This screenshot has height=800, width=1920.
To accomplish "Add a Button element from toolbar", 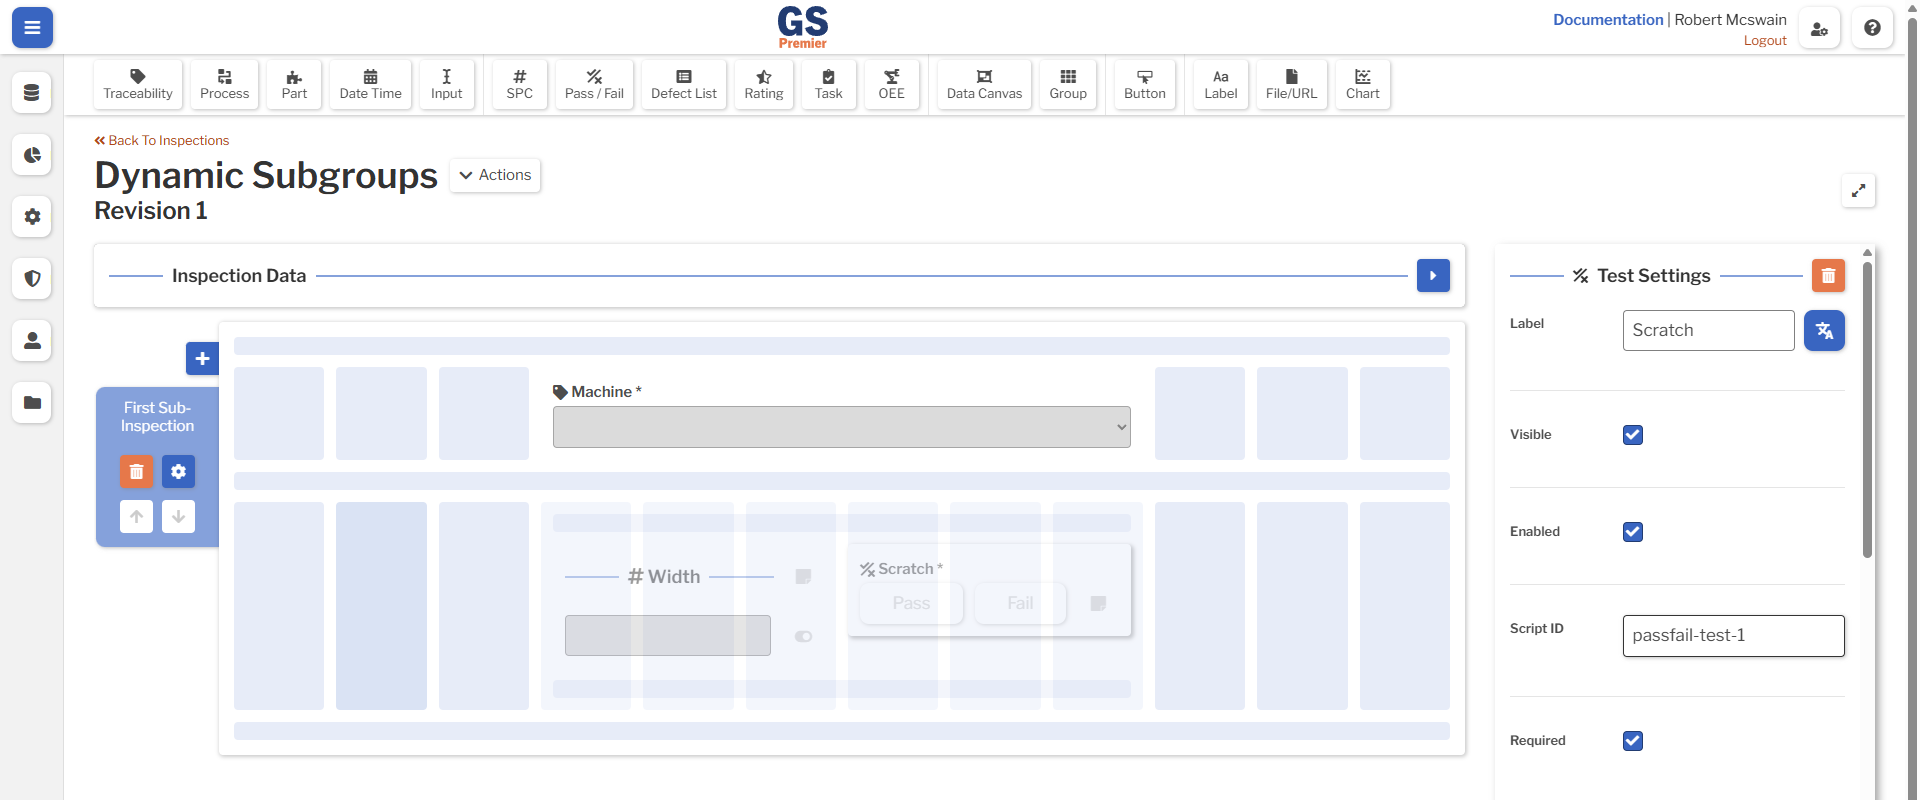I will point(1145,84).
